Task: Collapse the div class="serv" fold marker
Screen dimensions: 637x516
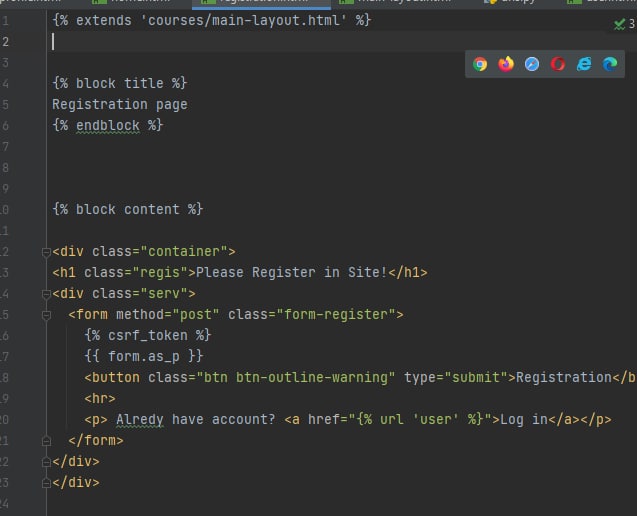Action: [x=46, y=294]
